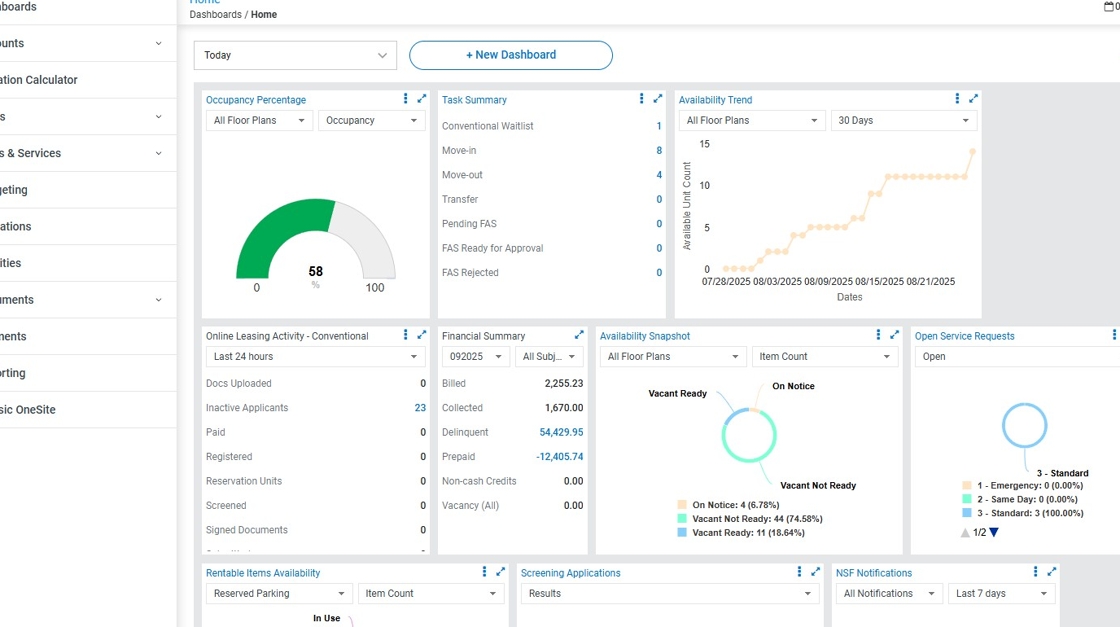1120x627 pixels.
Task: Click the Dashboards breadcrumb
Action: (215, 15)
